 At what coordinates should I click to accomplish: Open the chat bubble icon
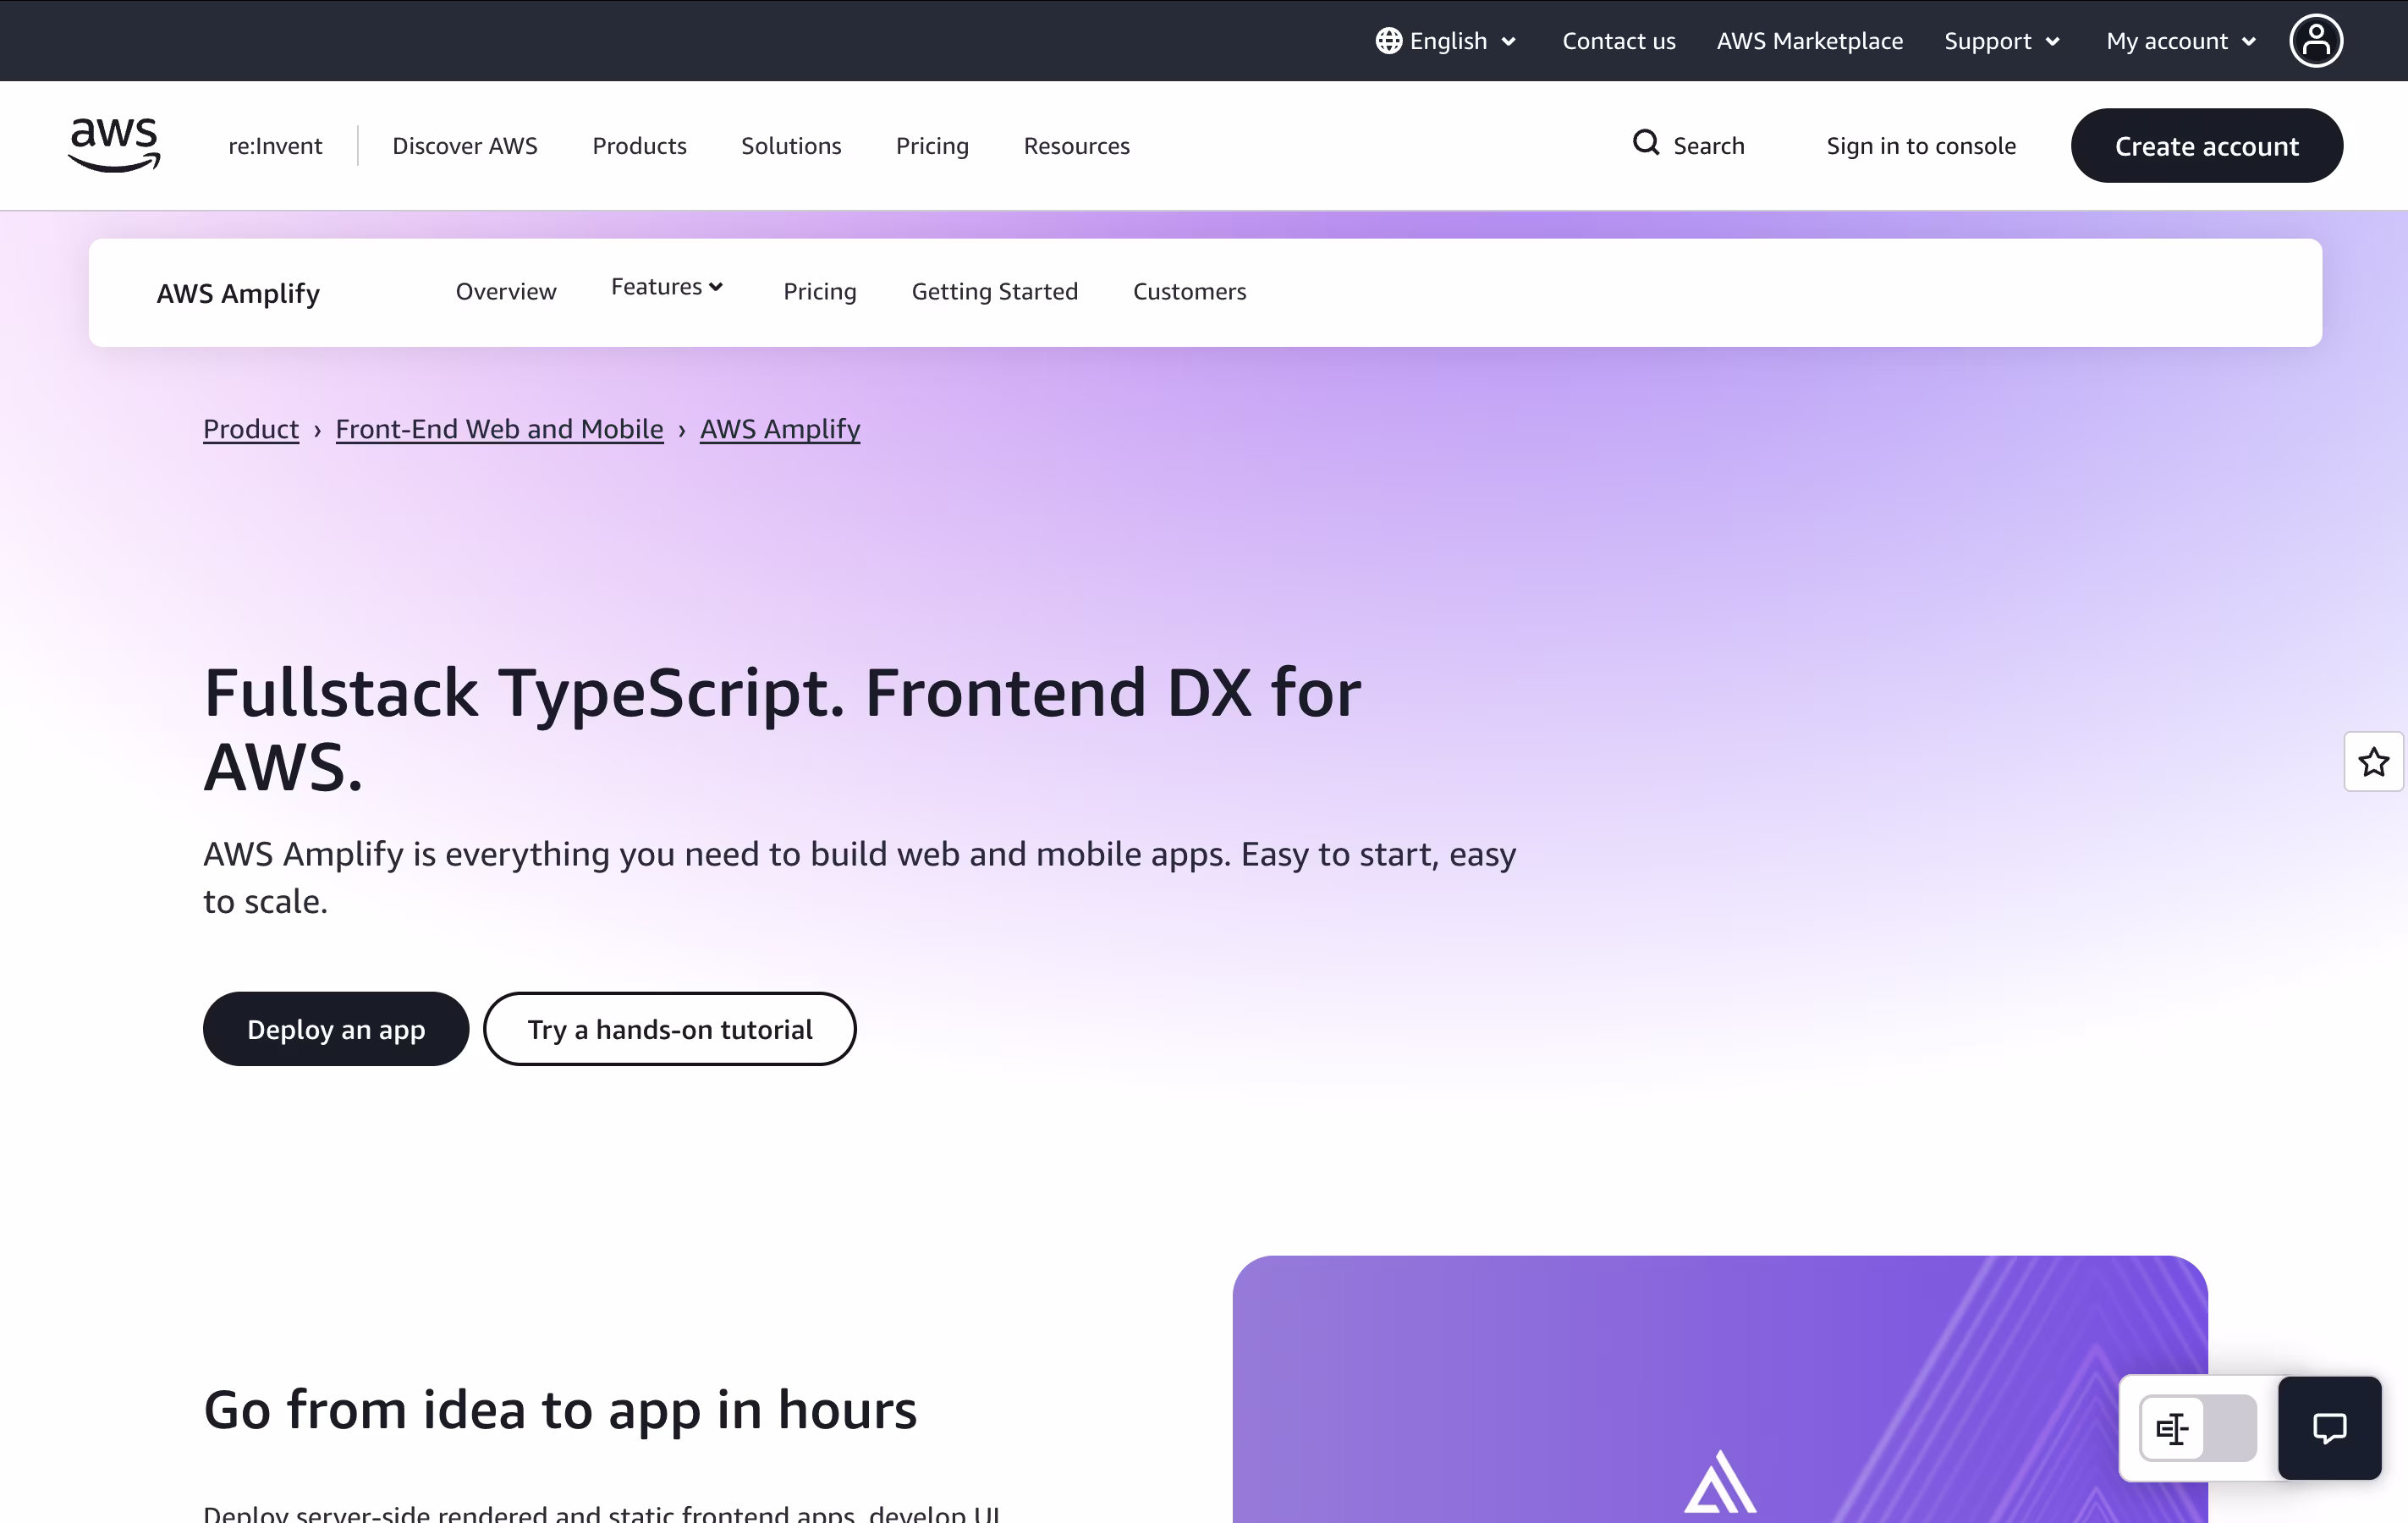(x=2329, y=1428)
